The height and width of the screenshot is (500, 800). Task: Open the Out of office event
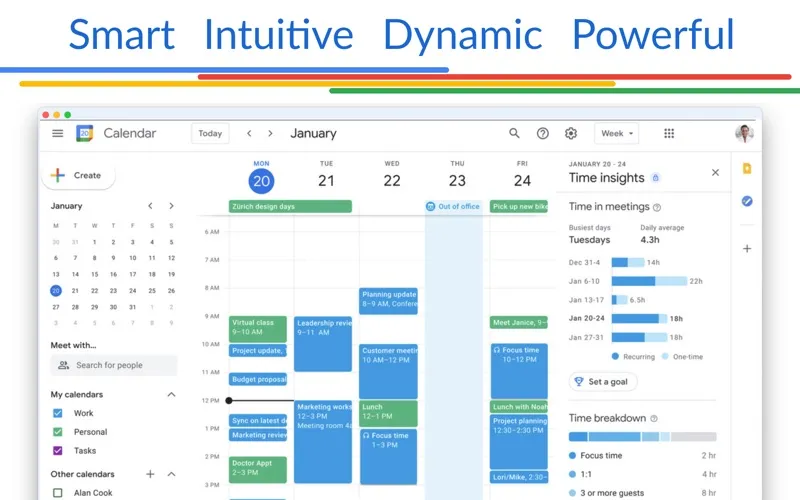454,206
